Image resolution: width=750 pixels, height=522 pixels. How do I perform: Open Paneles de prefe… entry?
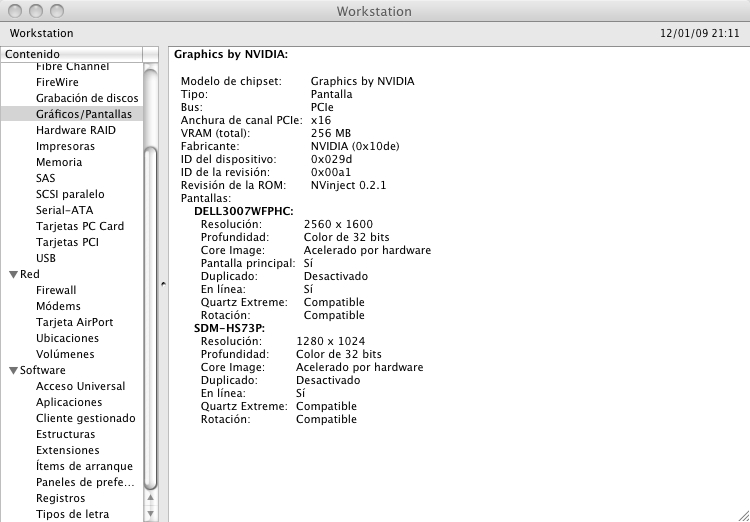pos(85,482)
